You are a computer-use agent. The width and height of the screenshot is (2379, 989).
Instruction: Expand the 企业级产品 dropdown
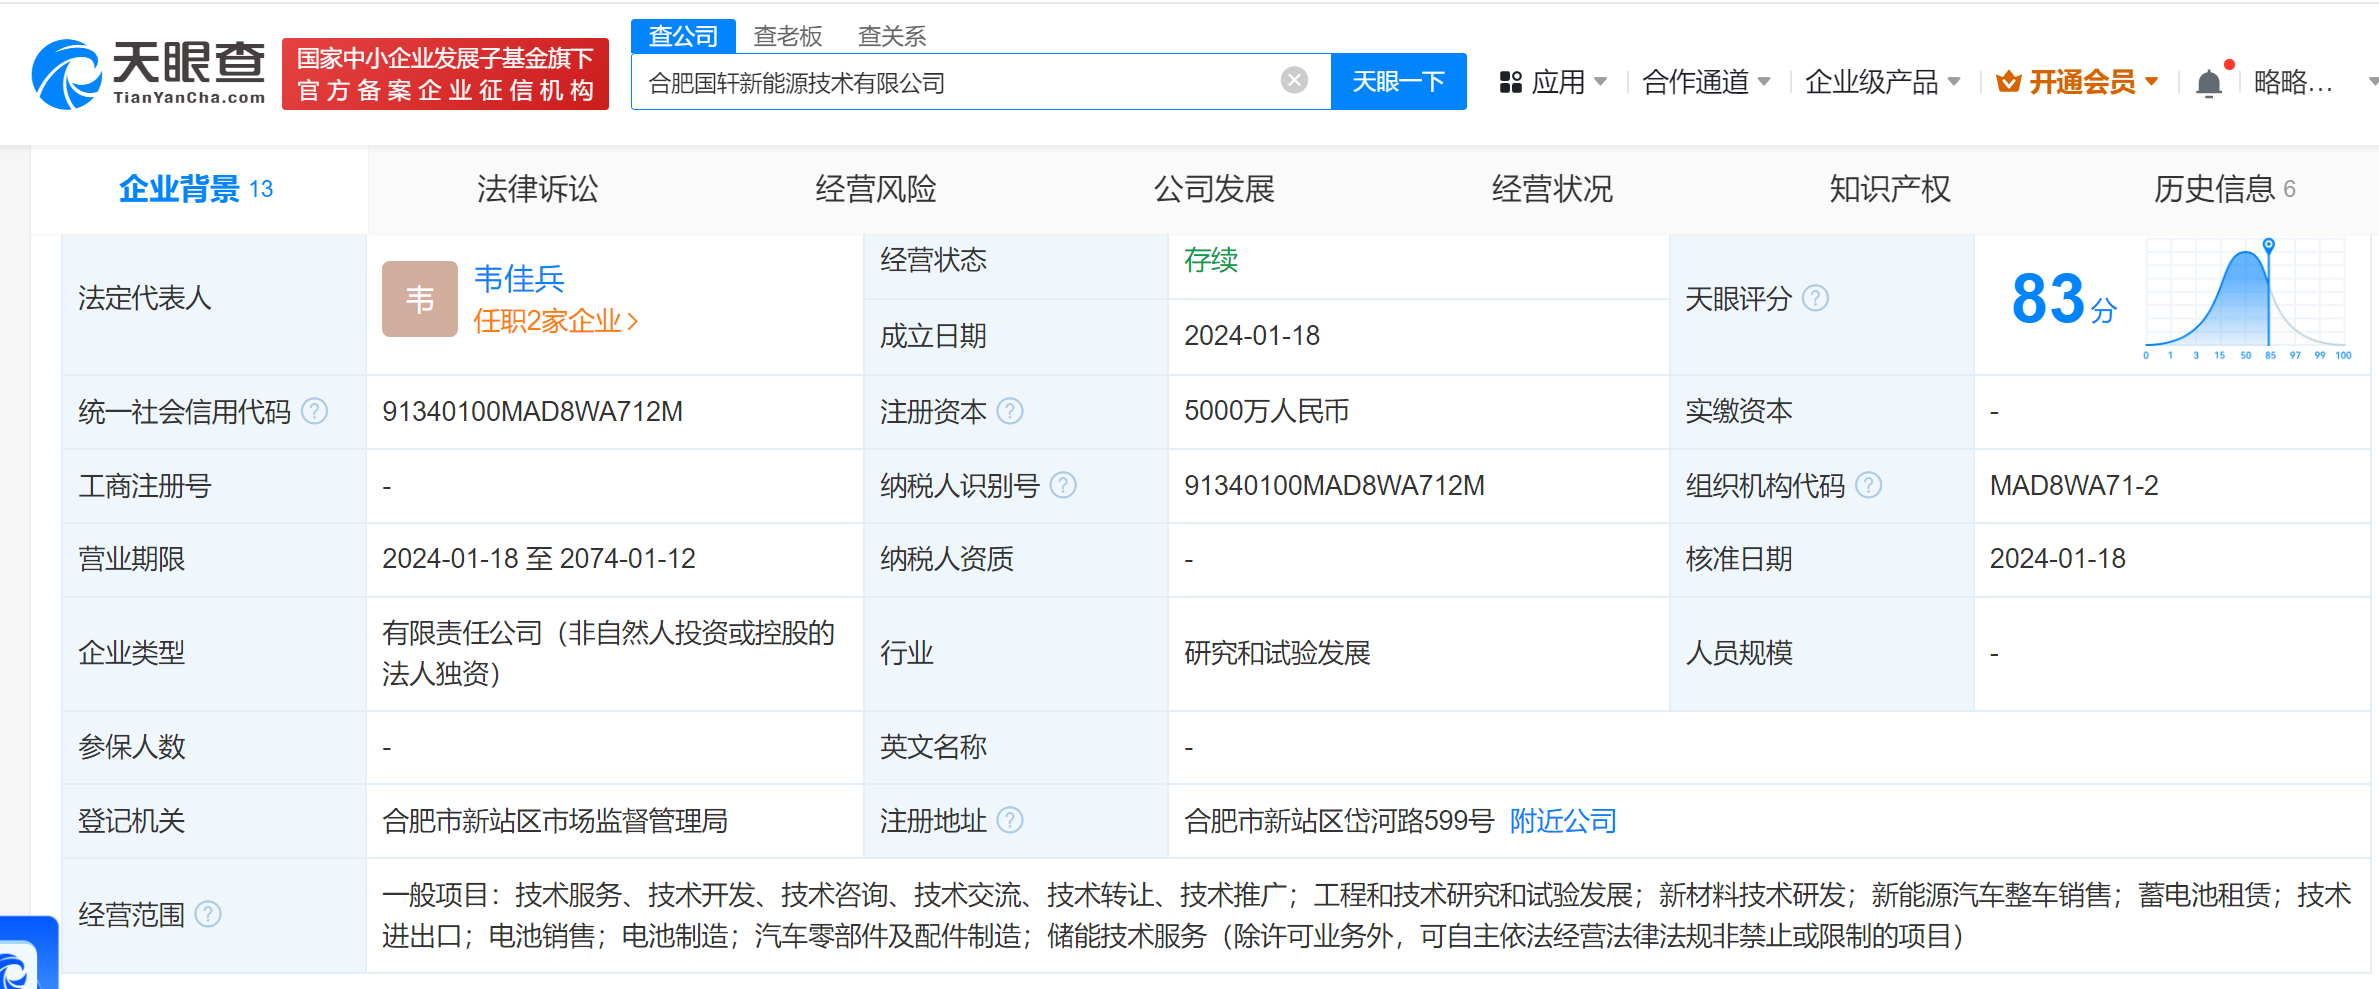pyautogui.click(x=1882, y=82)
